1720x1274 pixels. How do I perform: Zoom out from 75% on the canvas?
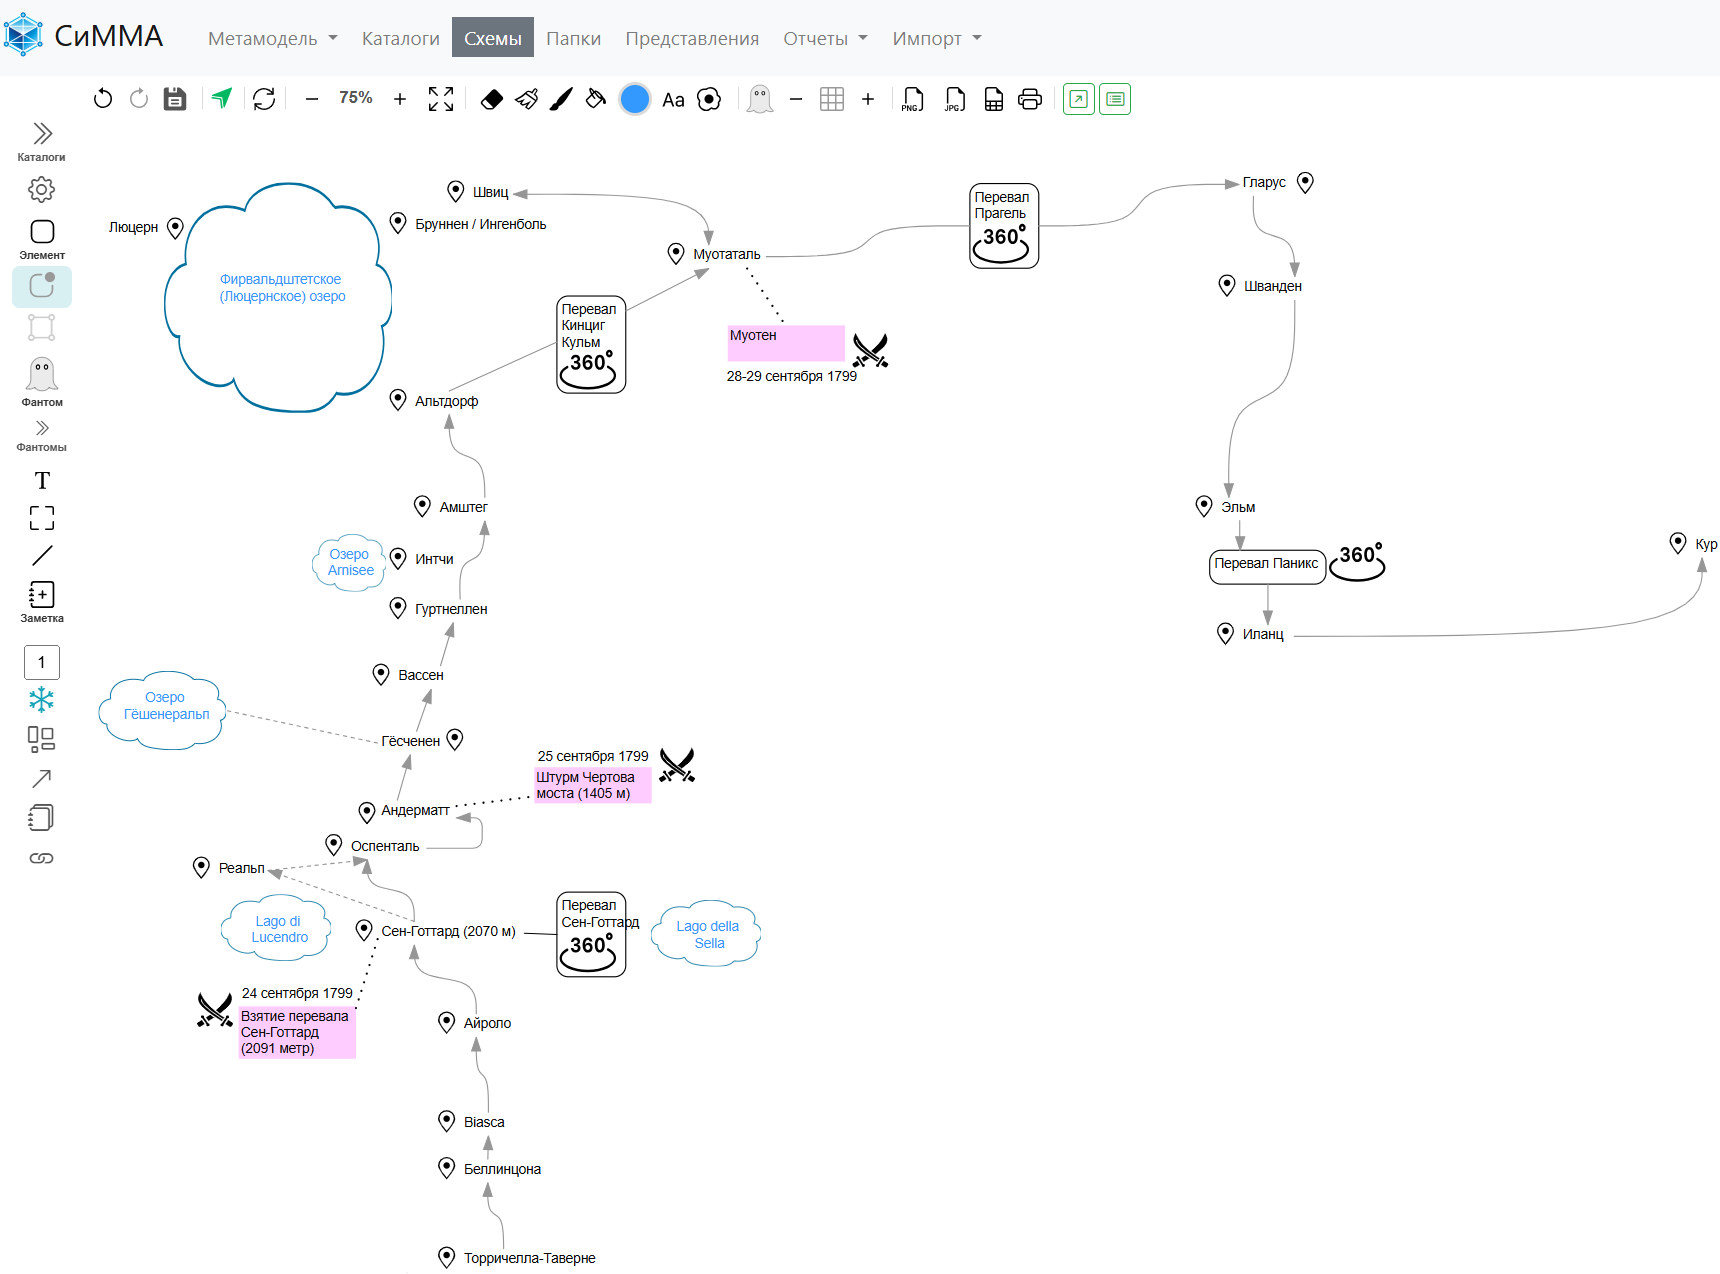click(x=312, y=99)
